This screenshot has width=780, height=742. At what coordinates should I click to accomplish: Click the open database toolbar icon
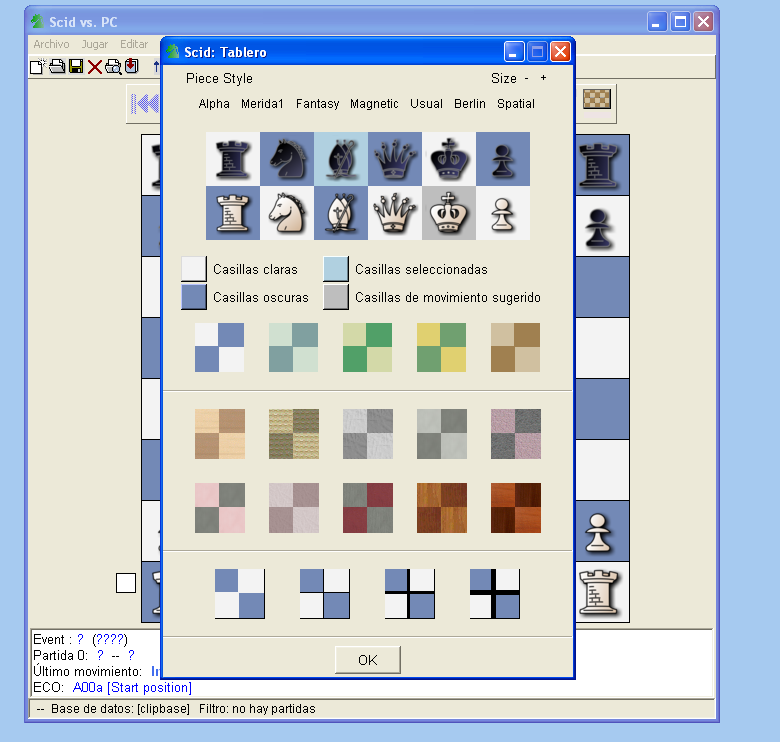[x=57, y=66]
